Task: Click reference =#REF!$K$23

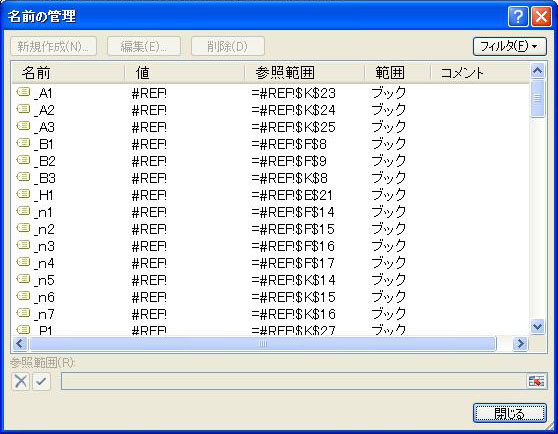Action: point(293,93)
